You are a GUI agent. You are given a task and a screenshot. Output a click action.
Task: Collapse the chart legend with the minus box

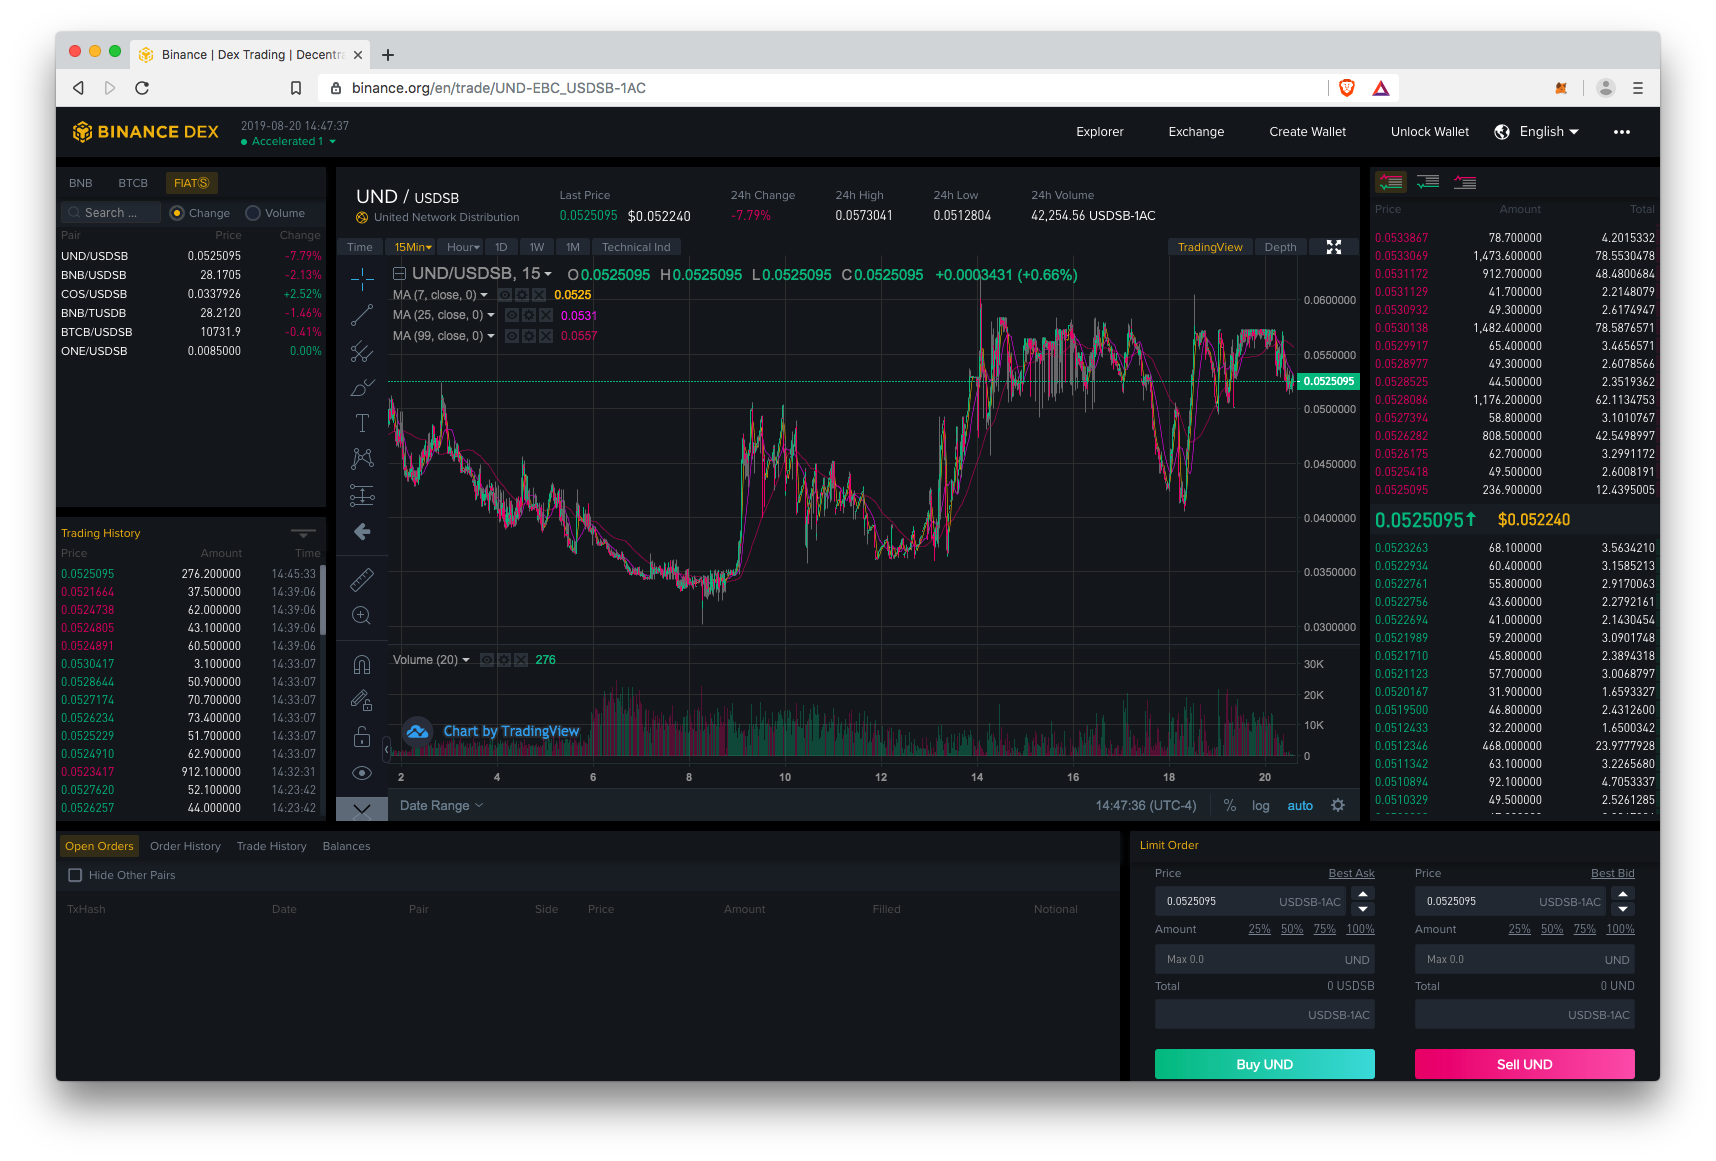399,273
